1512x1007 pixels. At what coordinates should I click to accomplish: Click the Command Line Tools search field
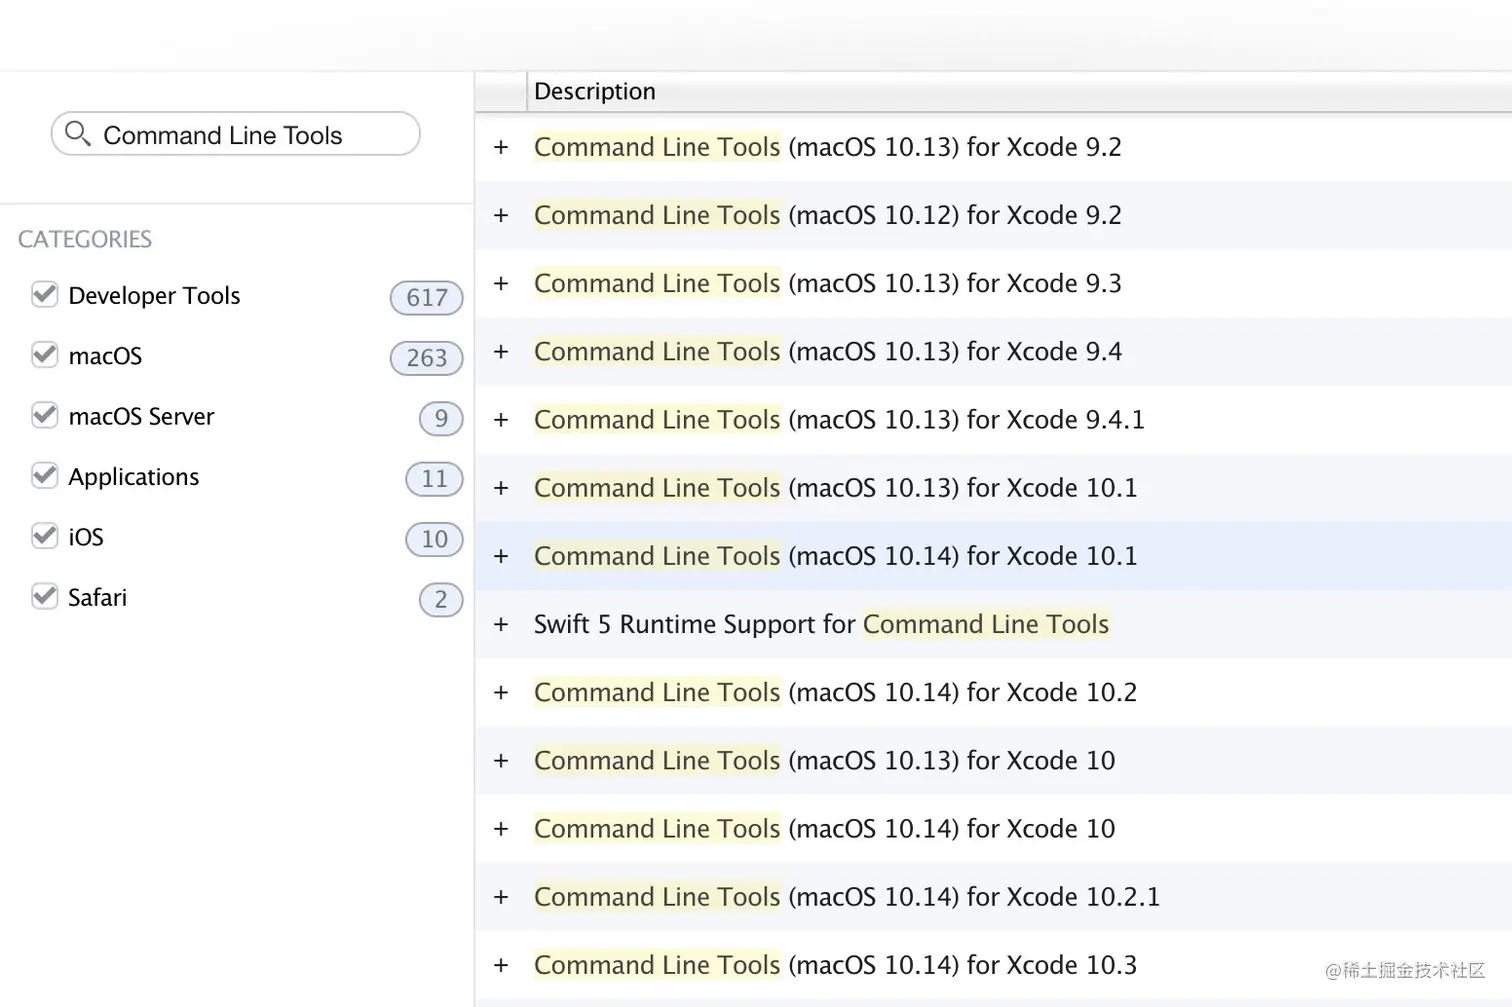(x=250, y=135)
